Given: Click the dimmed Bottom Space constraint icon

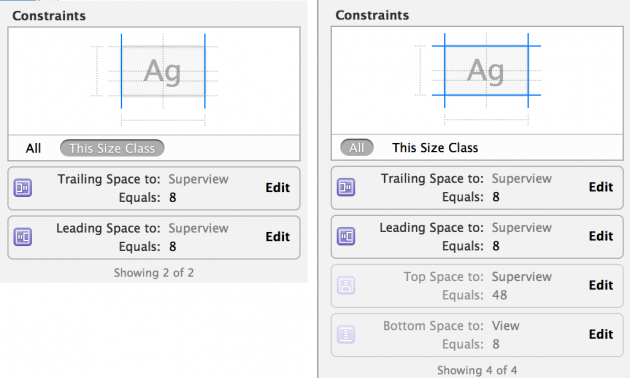Looking at the screenshot, I should [346, 334].
